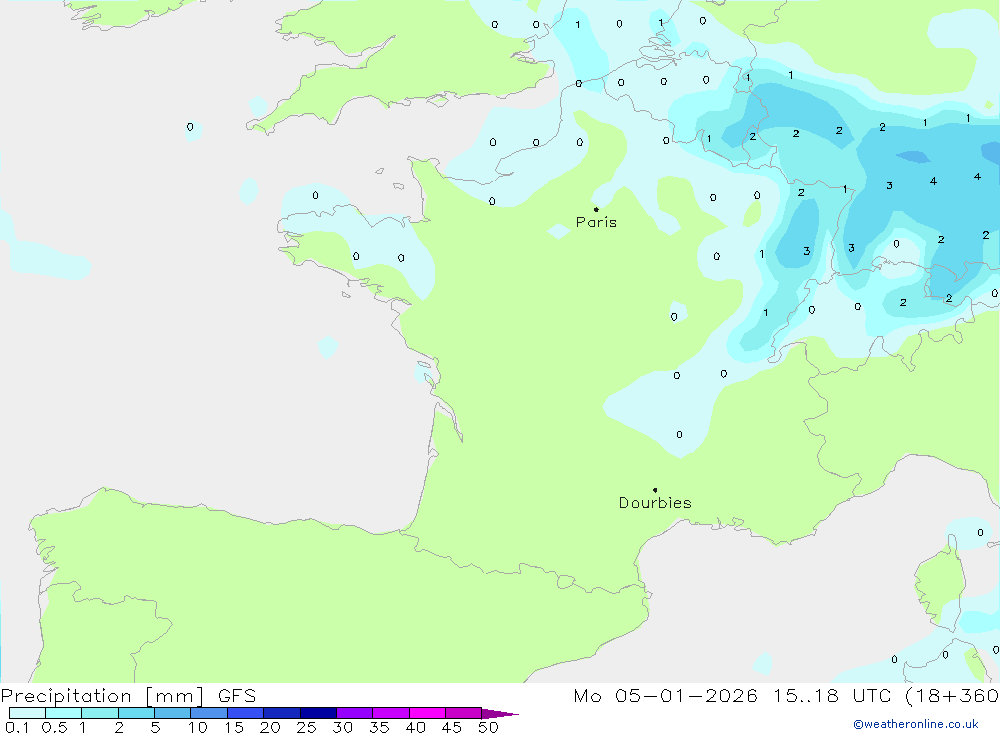This screenshot has width=1000, height=733.
Task: Click the legend scale label '25'
Action: coord(307,727)
